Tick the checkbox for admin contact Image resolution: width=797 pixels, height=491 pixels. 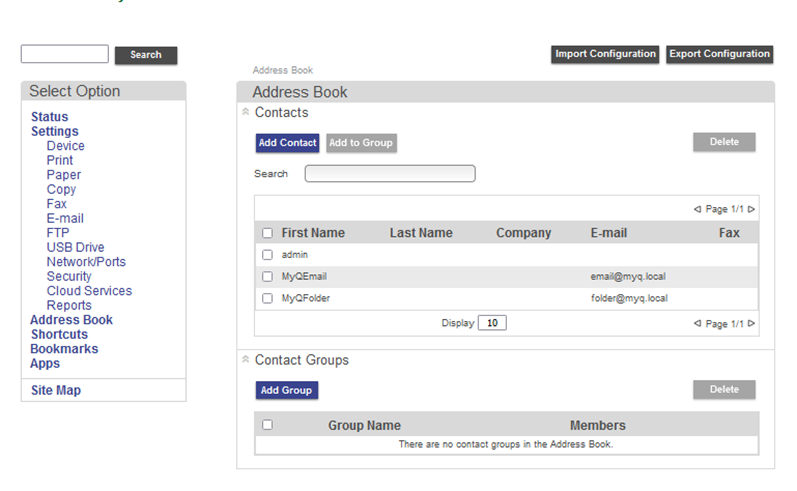(x=267, y=255)
